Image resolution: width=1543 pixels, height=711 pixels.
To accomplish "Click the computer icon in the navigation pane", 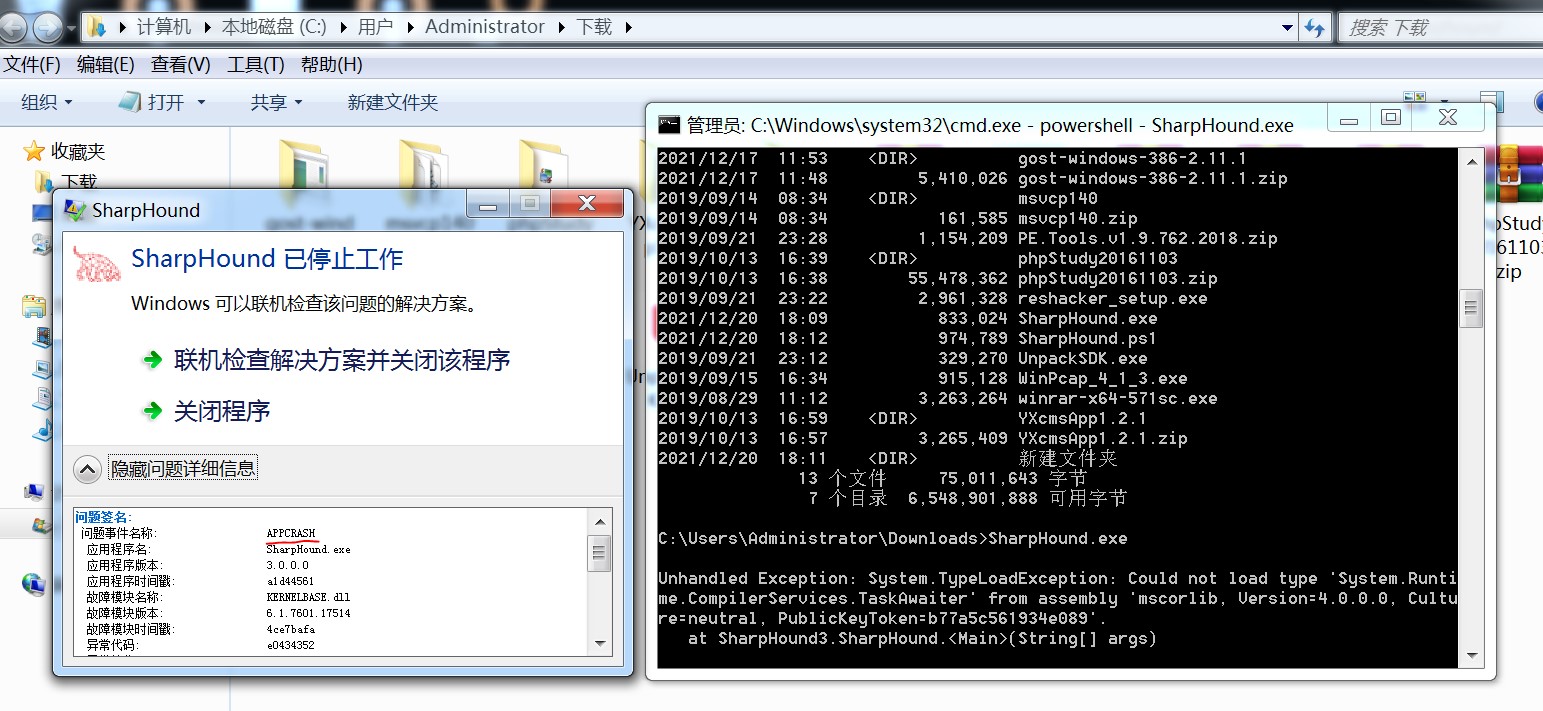I will (x=36, y=489).
